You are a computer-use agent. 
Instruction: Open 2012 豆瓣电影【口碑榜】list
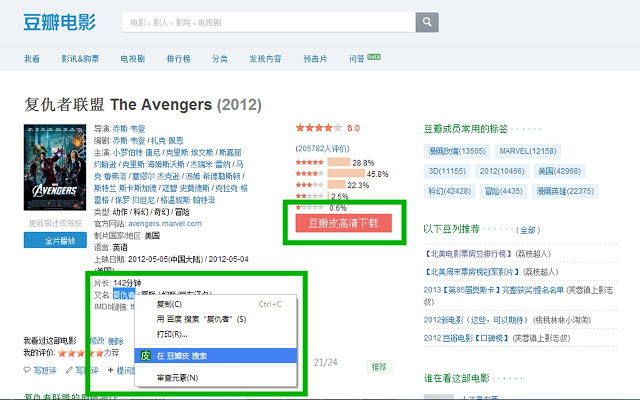coord(466,338)
